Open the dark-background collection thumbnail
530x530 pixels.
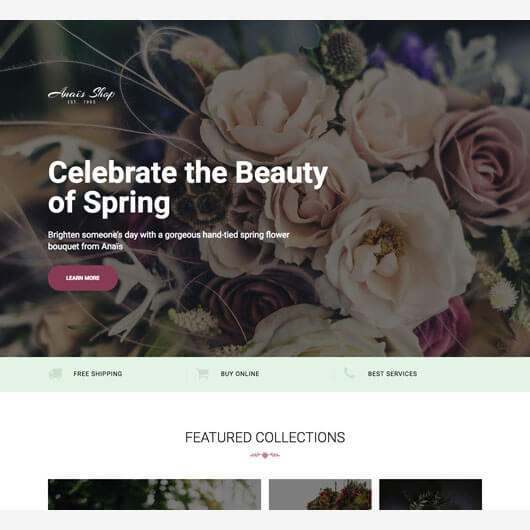(430, 494)
